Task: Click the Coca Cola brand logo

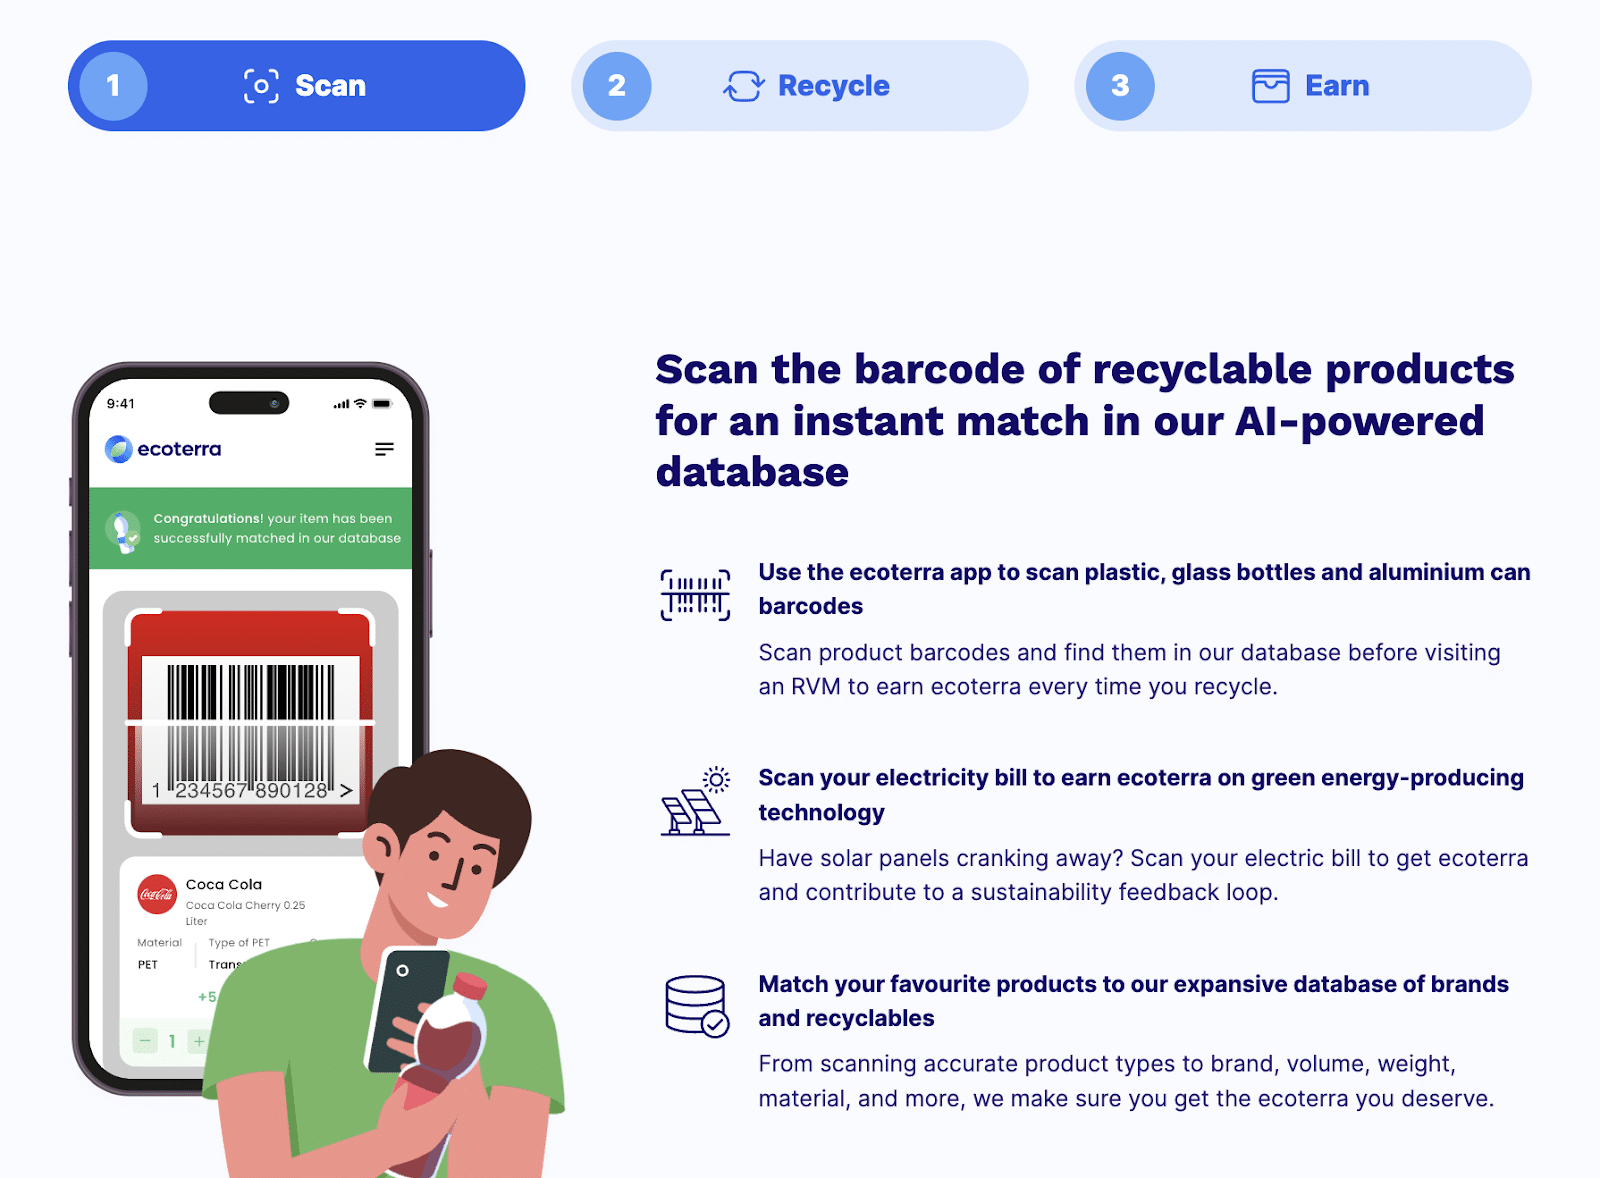Action: (157, 894)
